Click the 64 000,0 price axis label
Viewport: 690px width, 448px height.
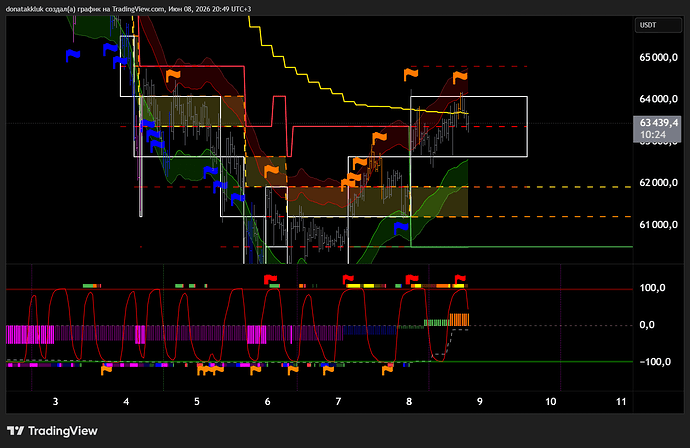658,99
